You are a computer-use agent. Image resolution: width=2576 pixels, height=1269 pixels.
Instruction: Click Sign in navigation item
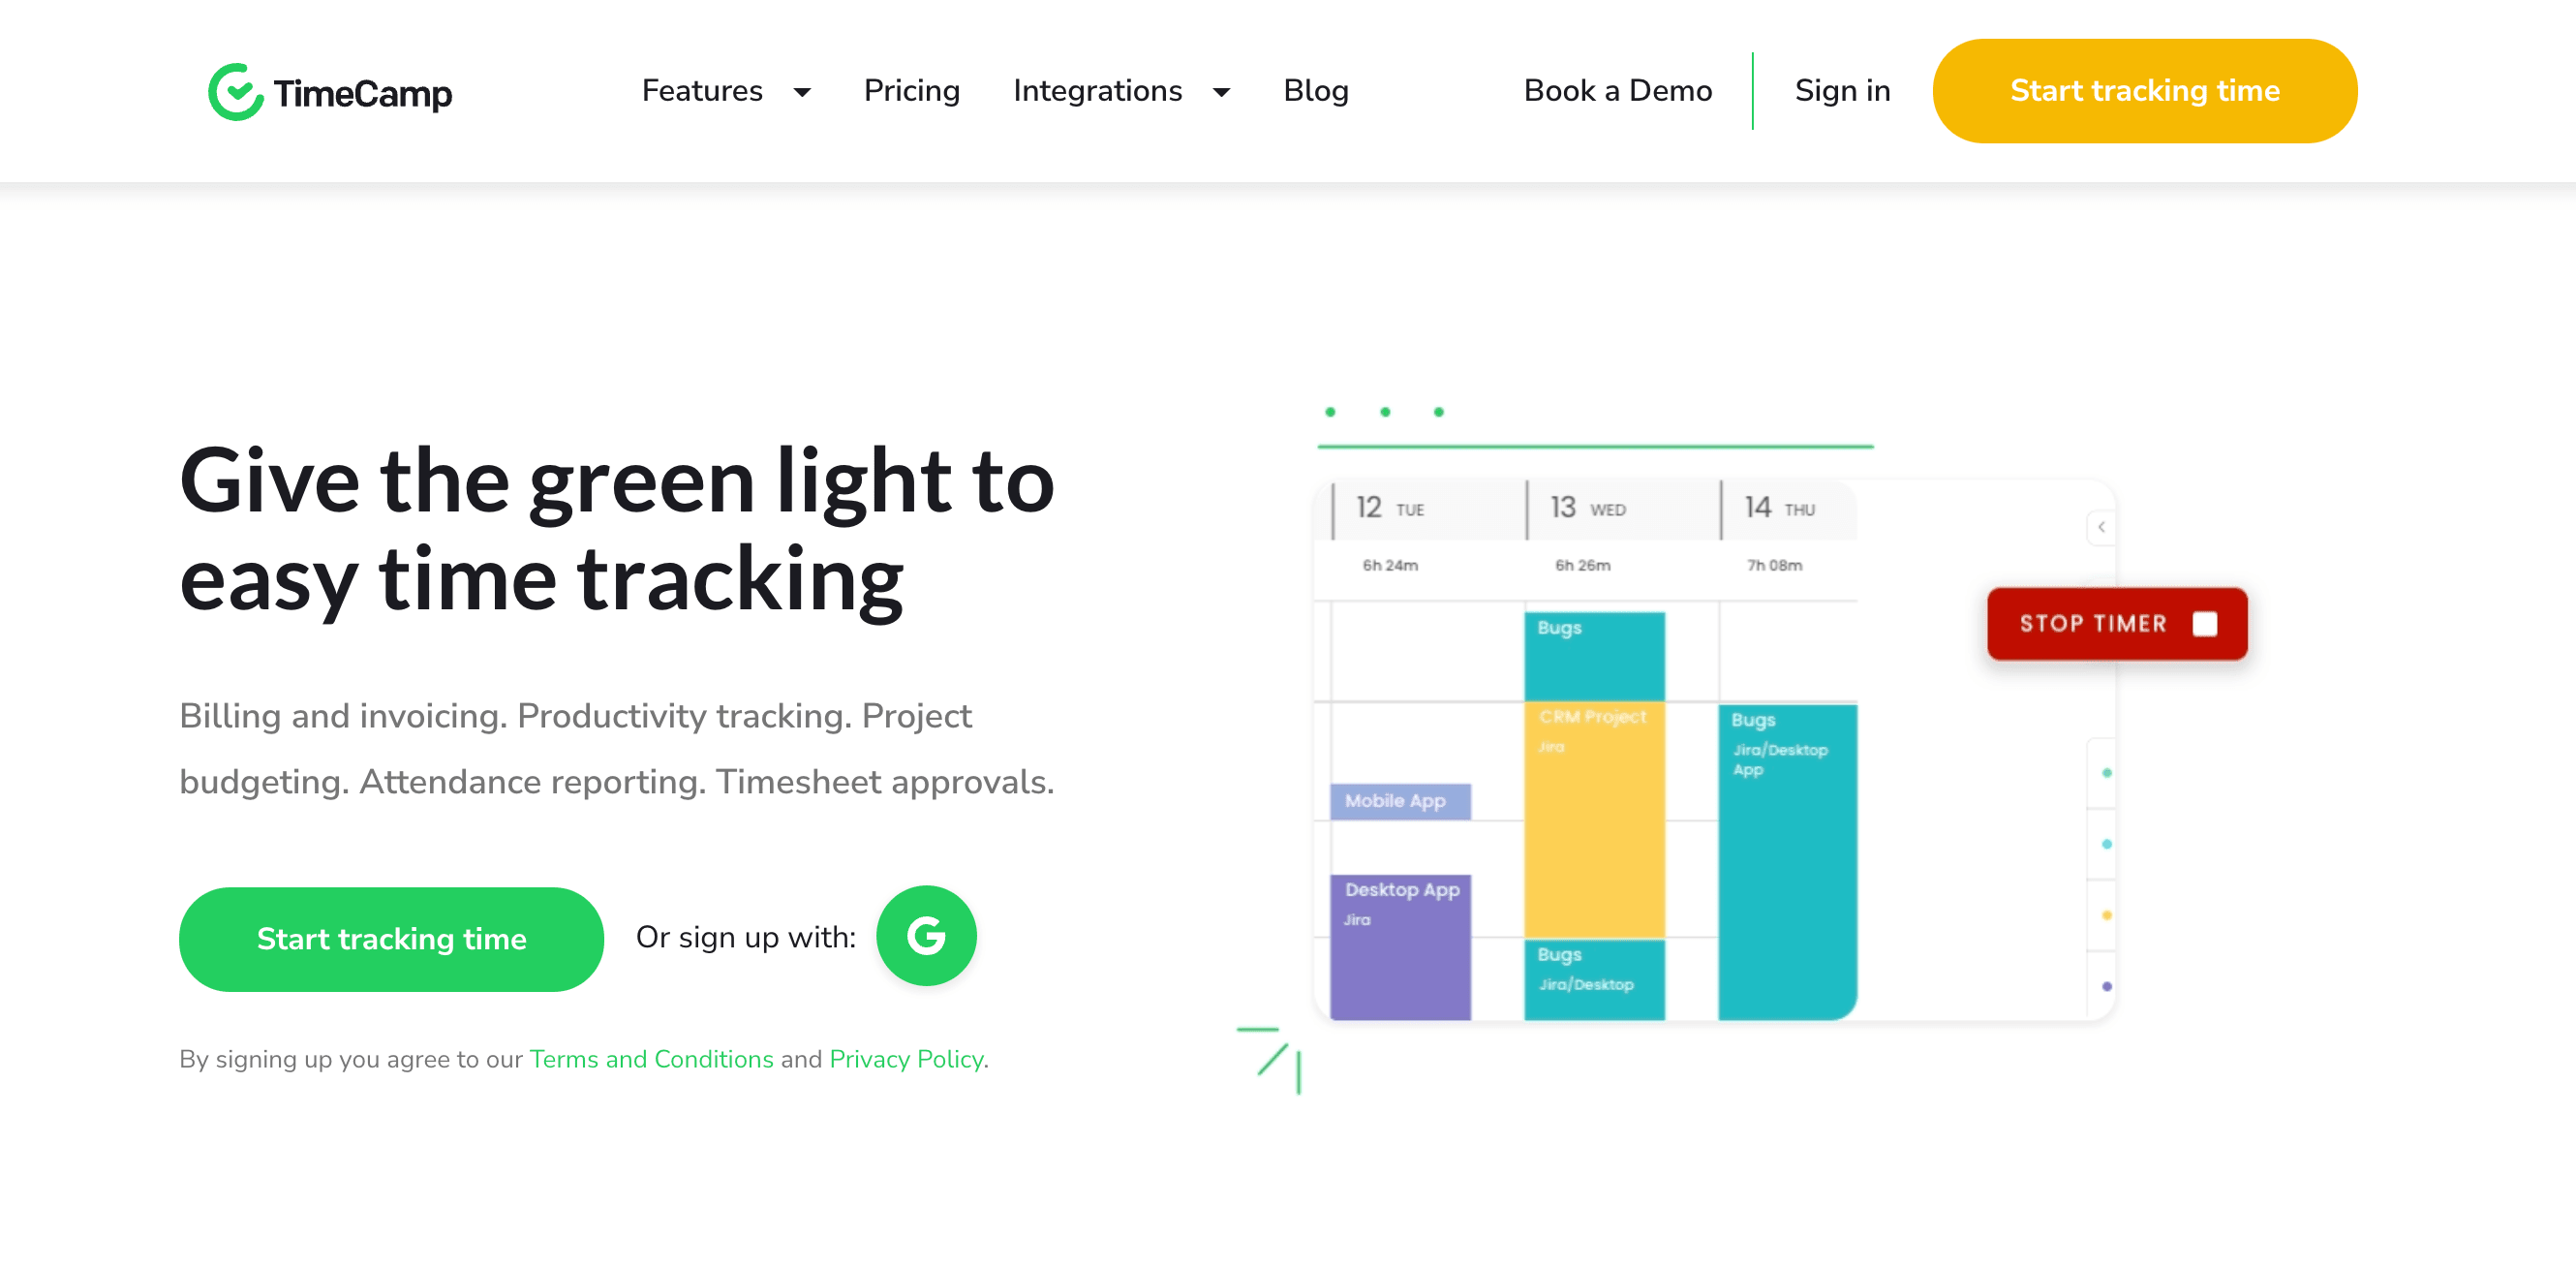pyautogui.click(x=1842, y=92)
